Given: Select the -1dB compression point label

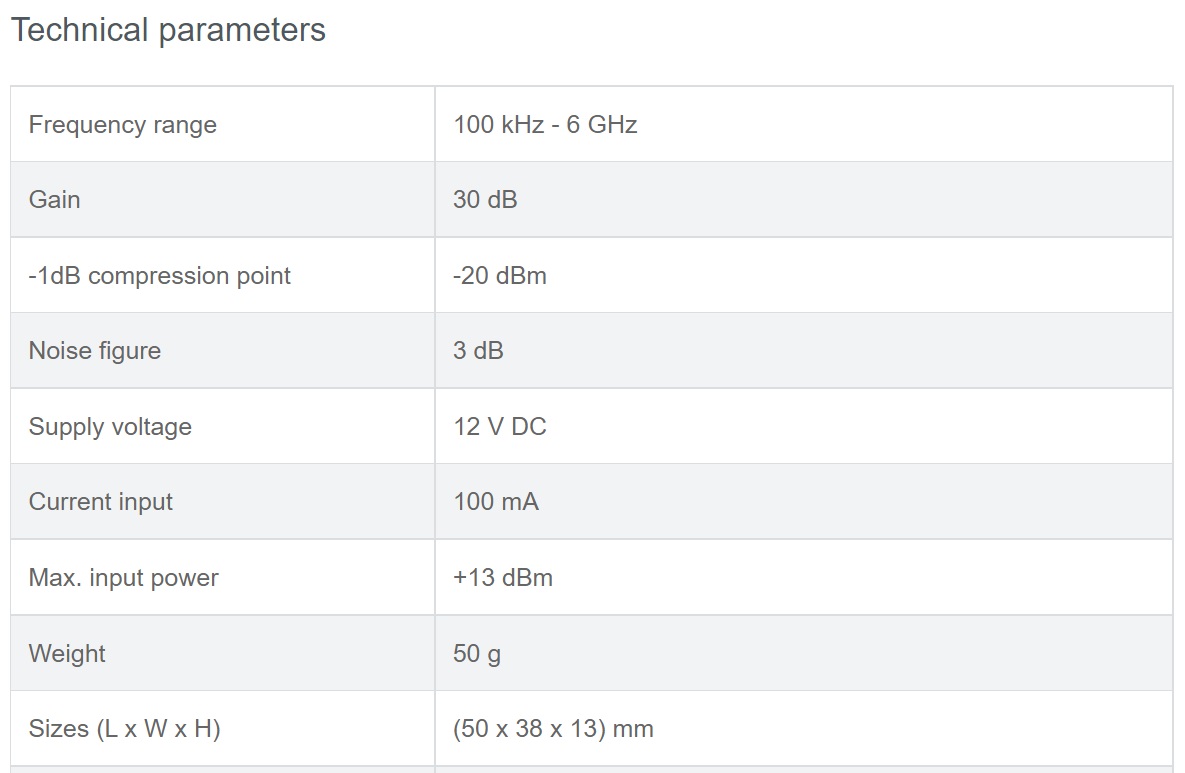Looking at the screenshot, I should (x=160, y=276).
